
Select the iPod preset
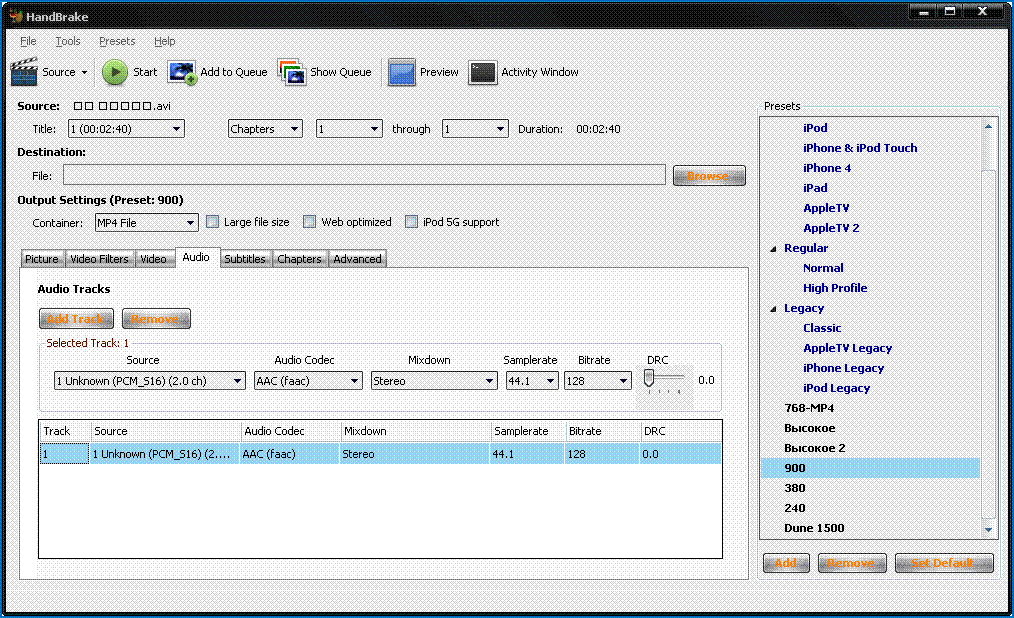815,128
